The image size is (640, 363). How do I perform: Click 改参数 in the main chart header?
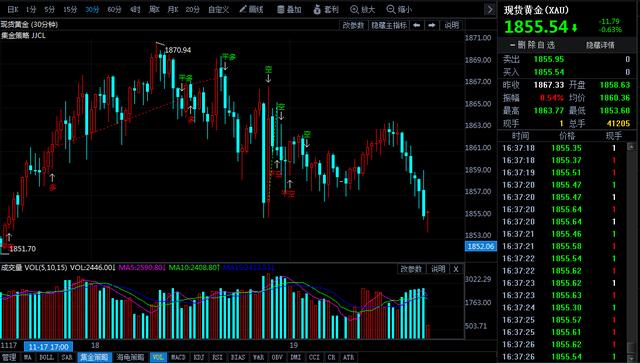coord(353,25)
